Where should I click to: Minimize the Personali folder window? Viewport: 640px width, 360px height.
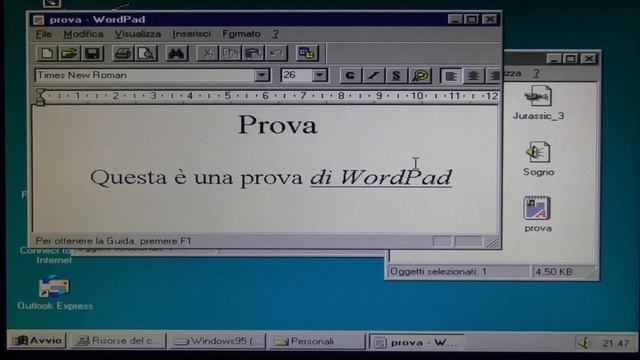click(x=553, y=59)
